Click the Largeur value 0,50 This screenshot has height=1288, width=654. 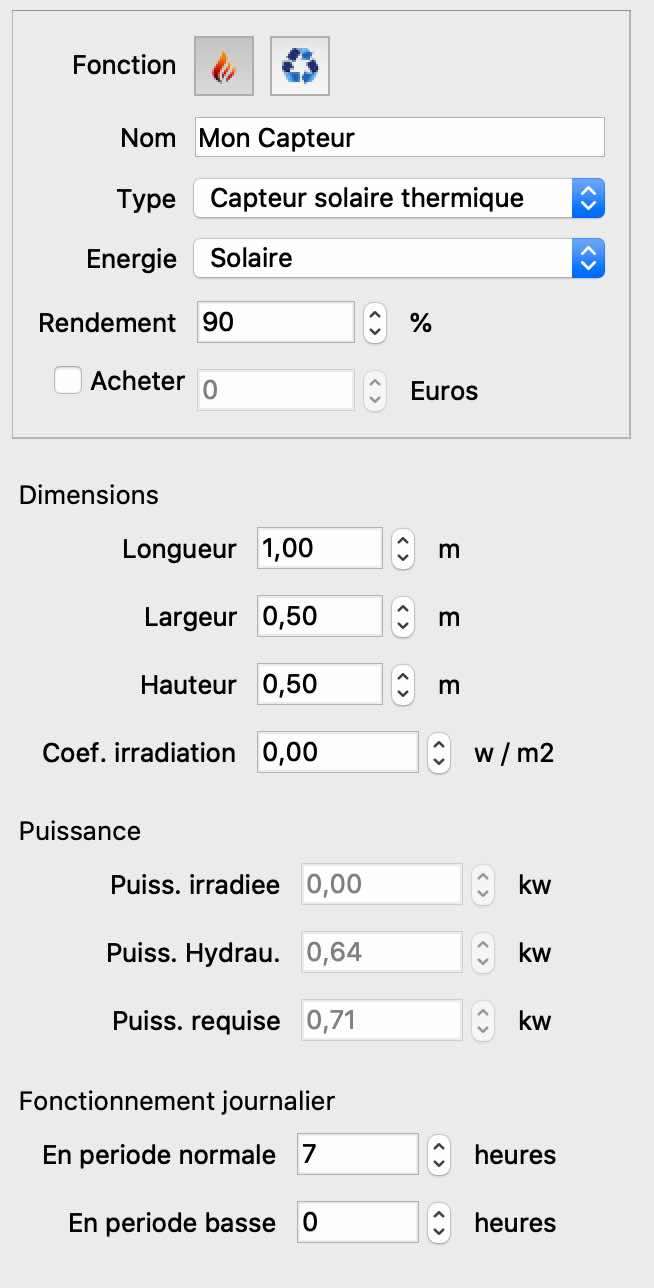coord(318,616)
